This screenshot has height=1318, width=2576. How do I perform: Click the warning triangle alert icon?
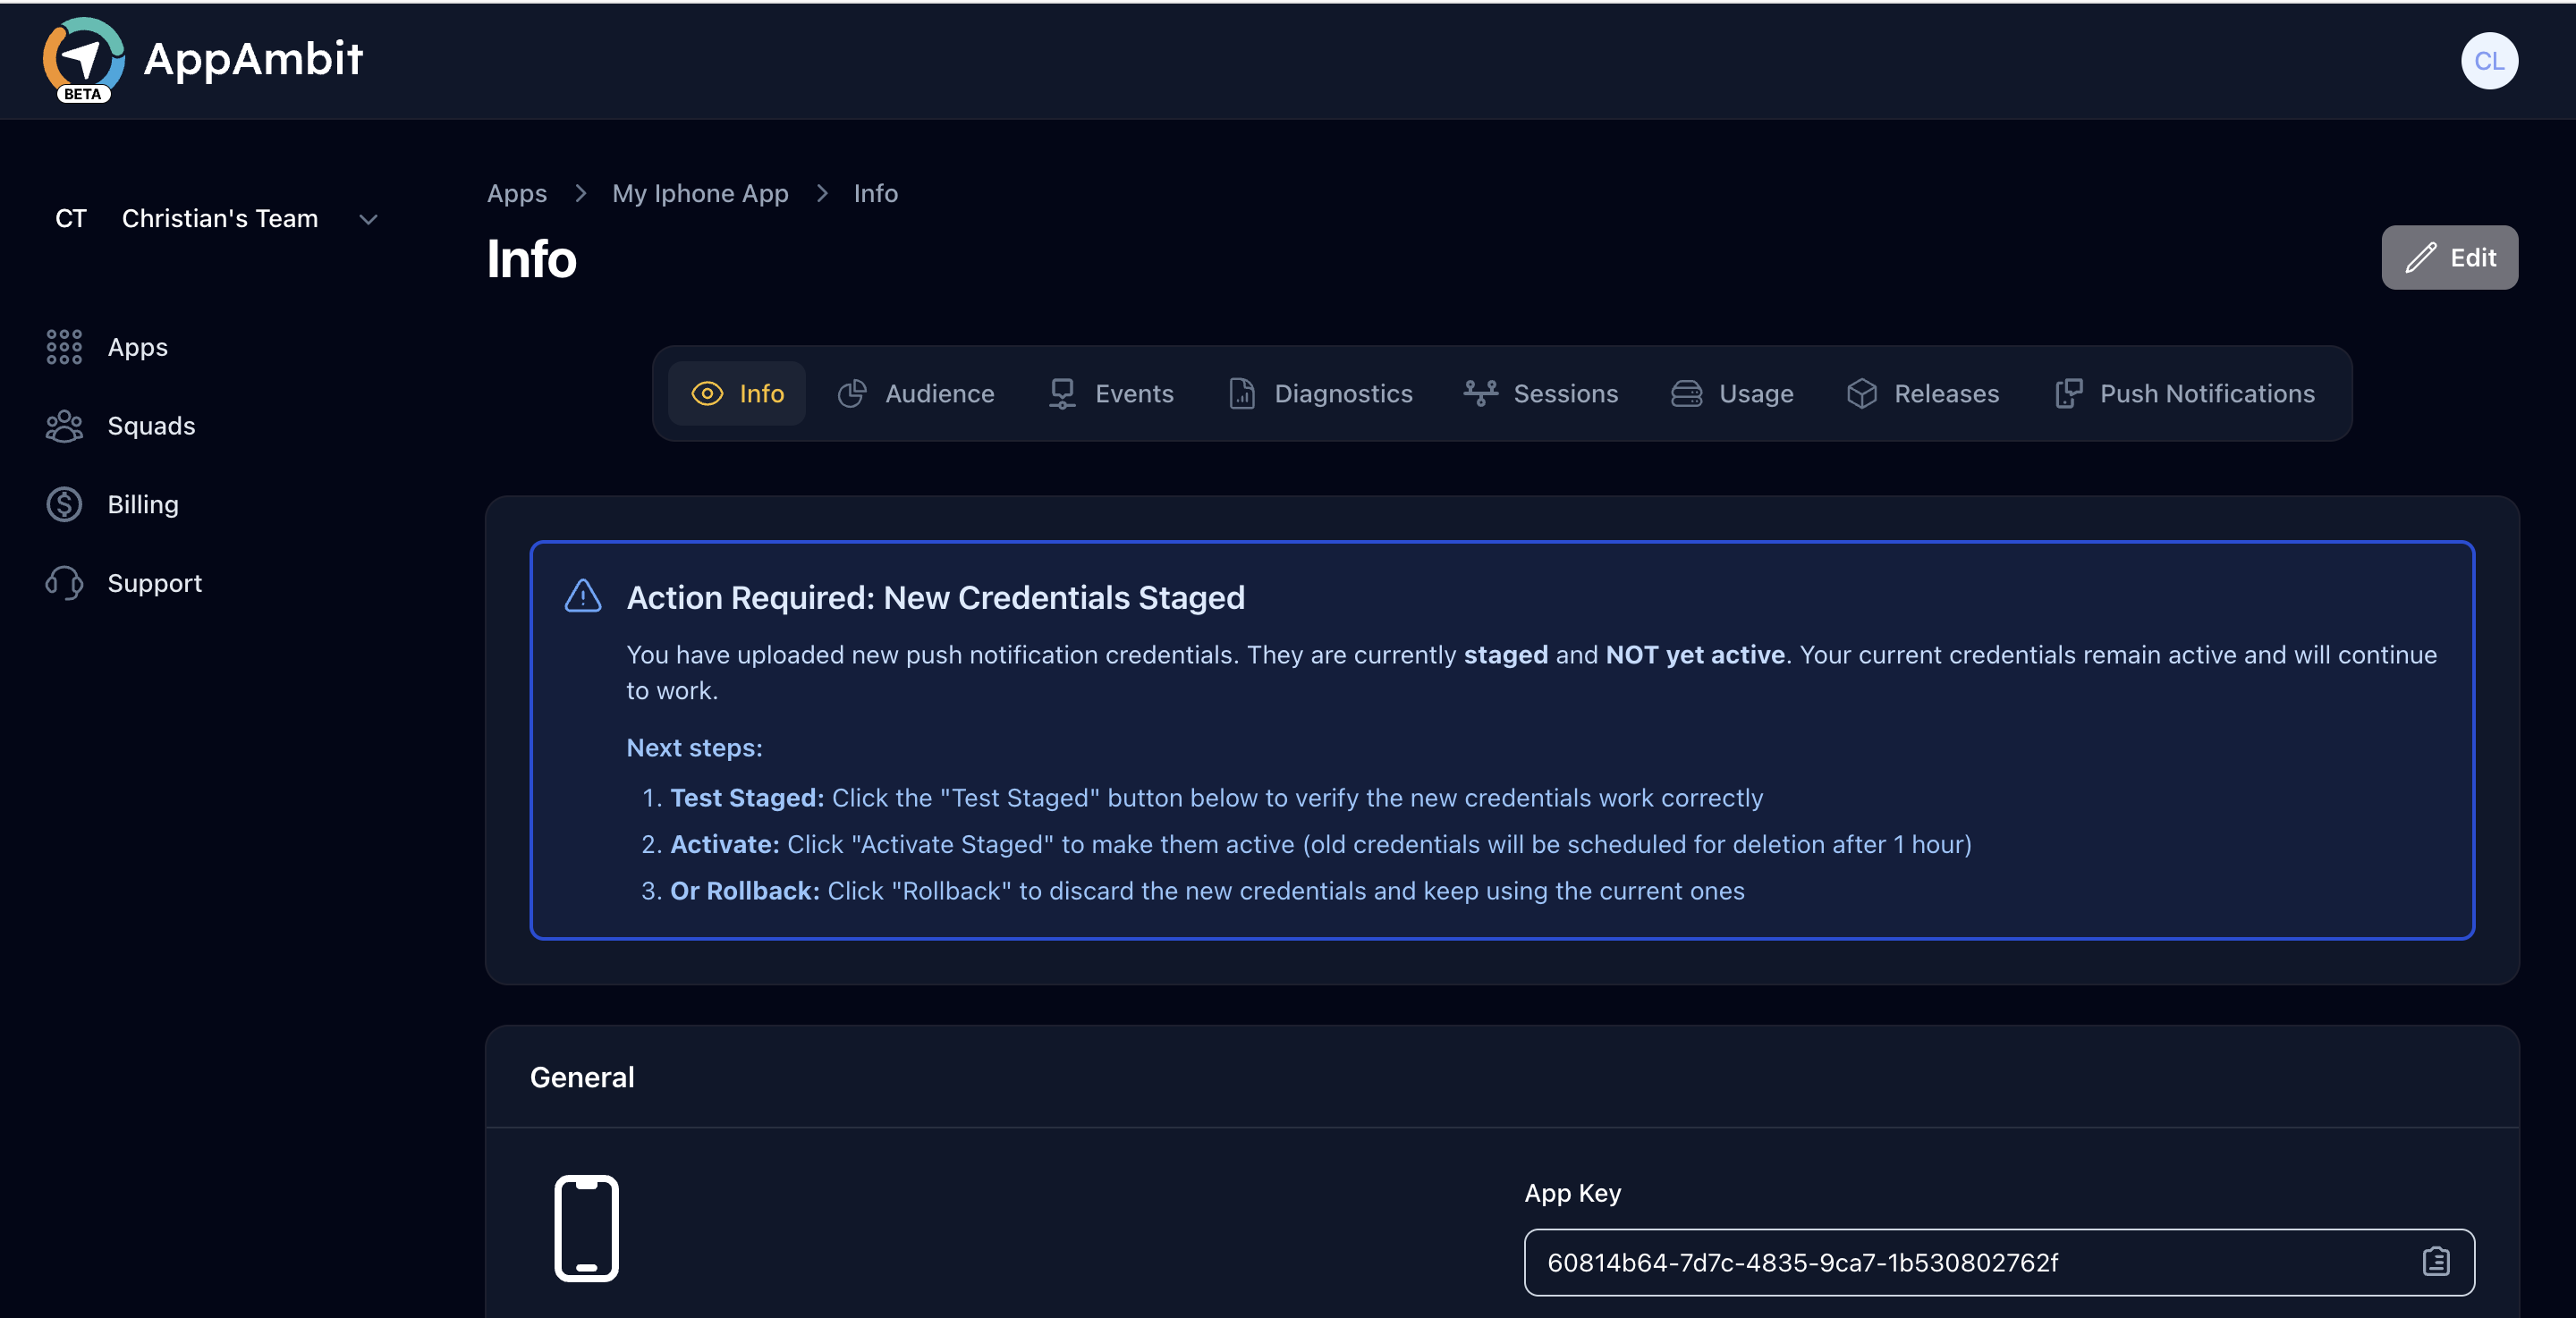(583, 597)
